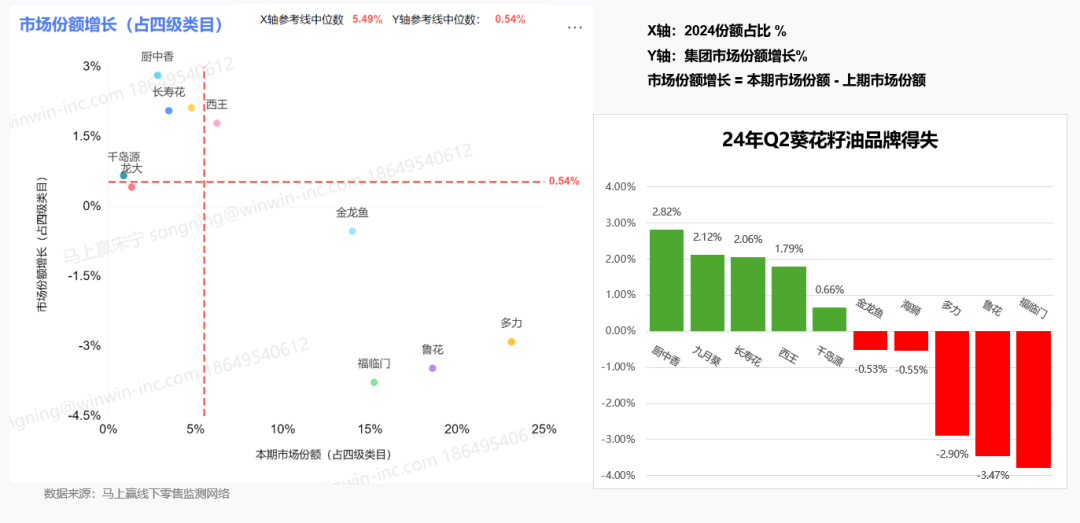This screenshot has height=523, width=1080.
Task: Select the 多力 orange scatter point
Action: (511, 342)
